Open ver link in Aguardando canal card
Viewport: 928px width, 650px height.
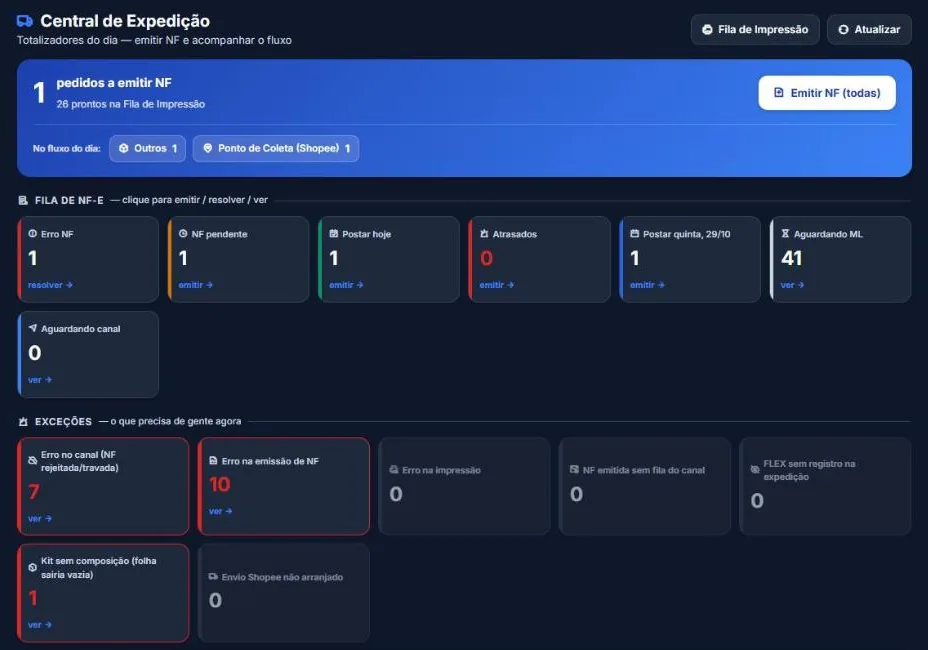[x=40, y=380]
